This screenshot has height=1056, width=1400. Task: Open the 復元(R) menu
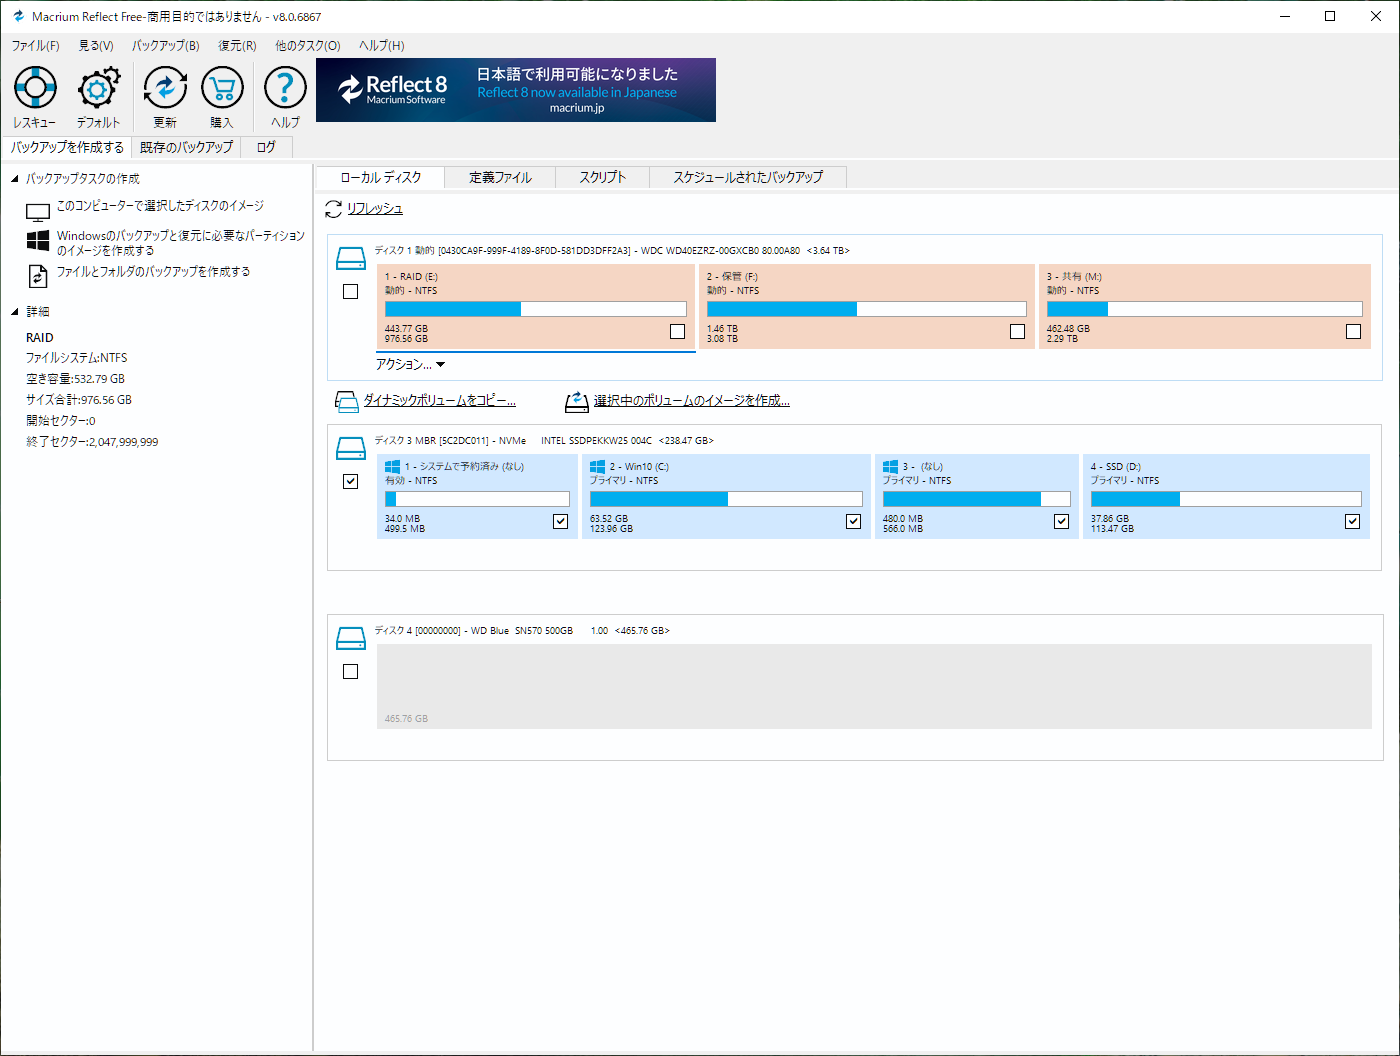(x=237, y=46)
